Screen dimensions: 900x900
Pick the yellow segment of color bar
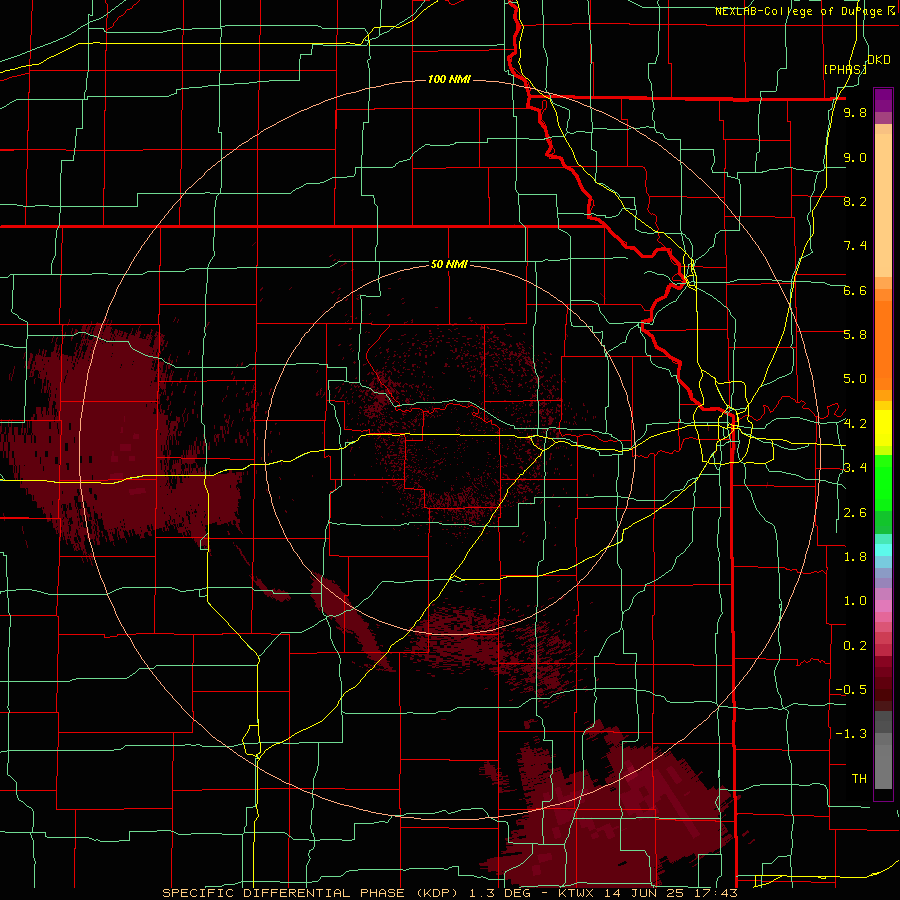point(883,428)
